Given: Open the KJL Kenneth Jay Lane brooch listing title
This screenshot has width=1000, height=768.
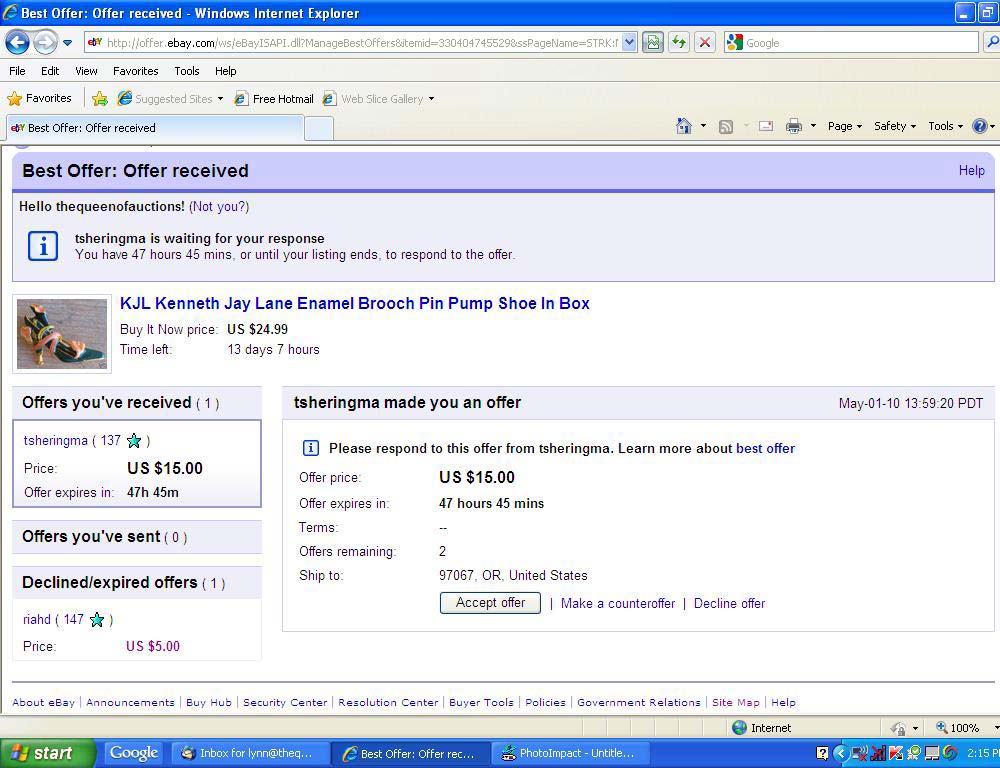Looking at the screenshot, I should [355, 303].
